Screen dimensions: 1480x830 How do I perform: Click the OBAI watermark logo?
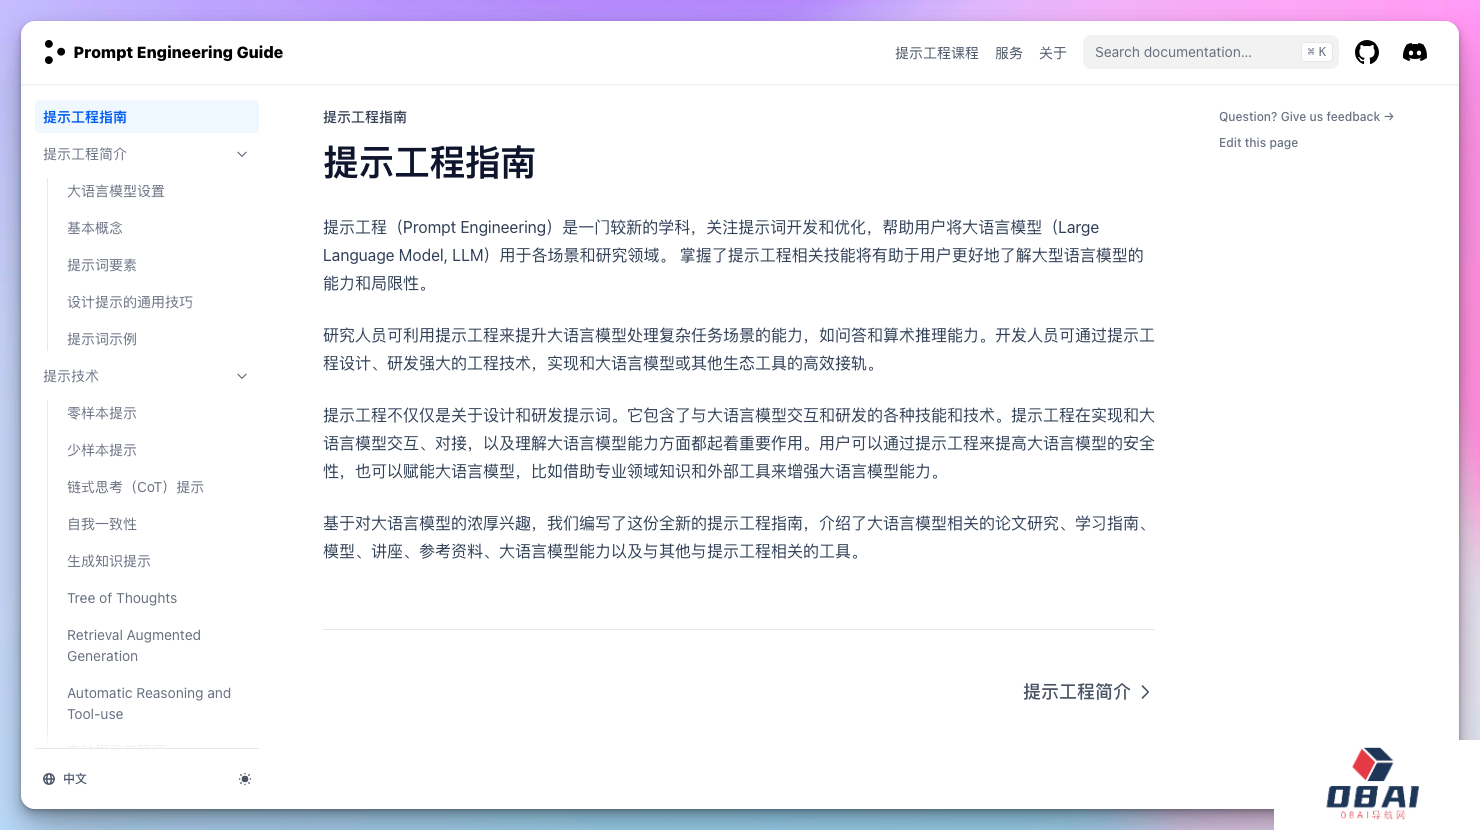coord(1372,784)
